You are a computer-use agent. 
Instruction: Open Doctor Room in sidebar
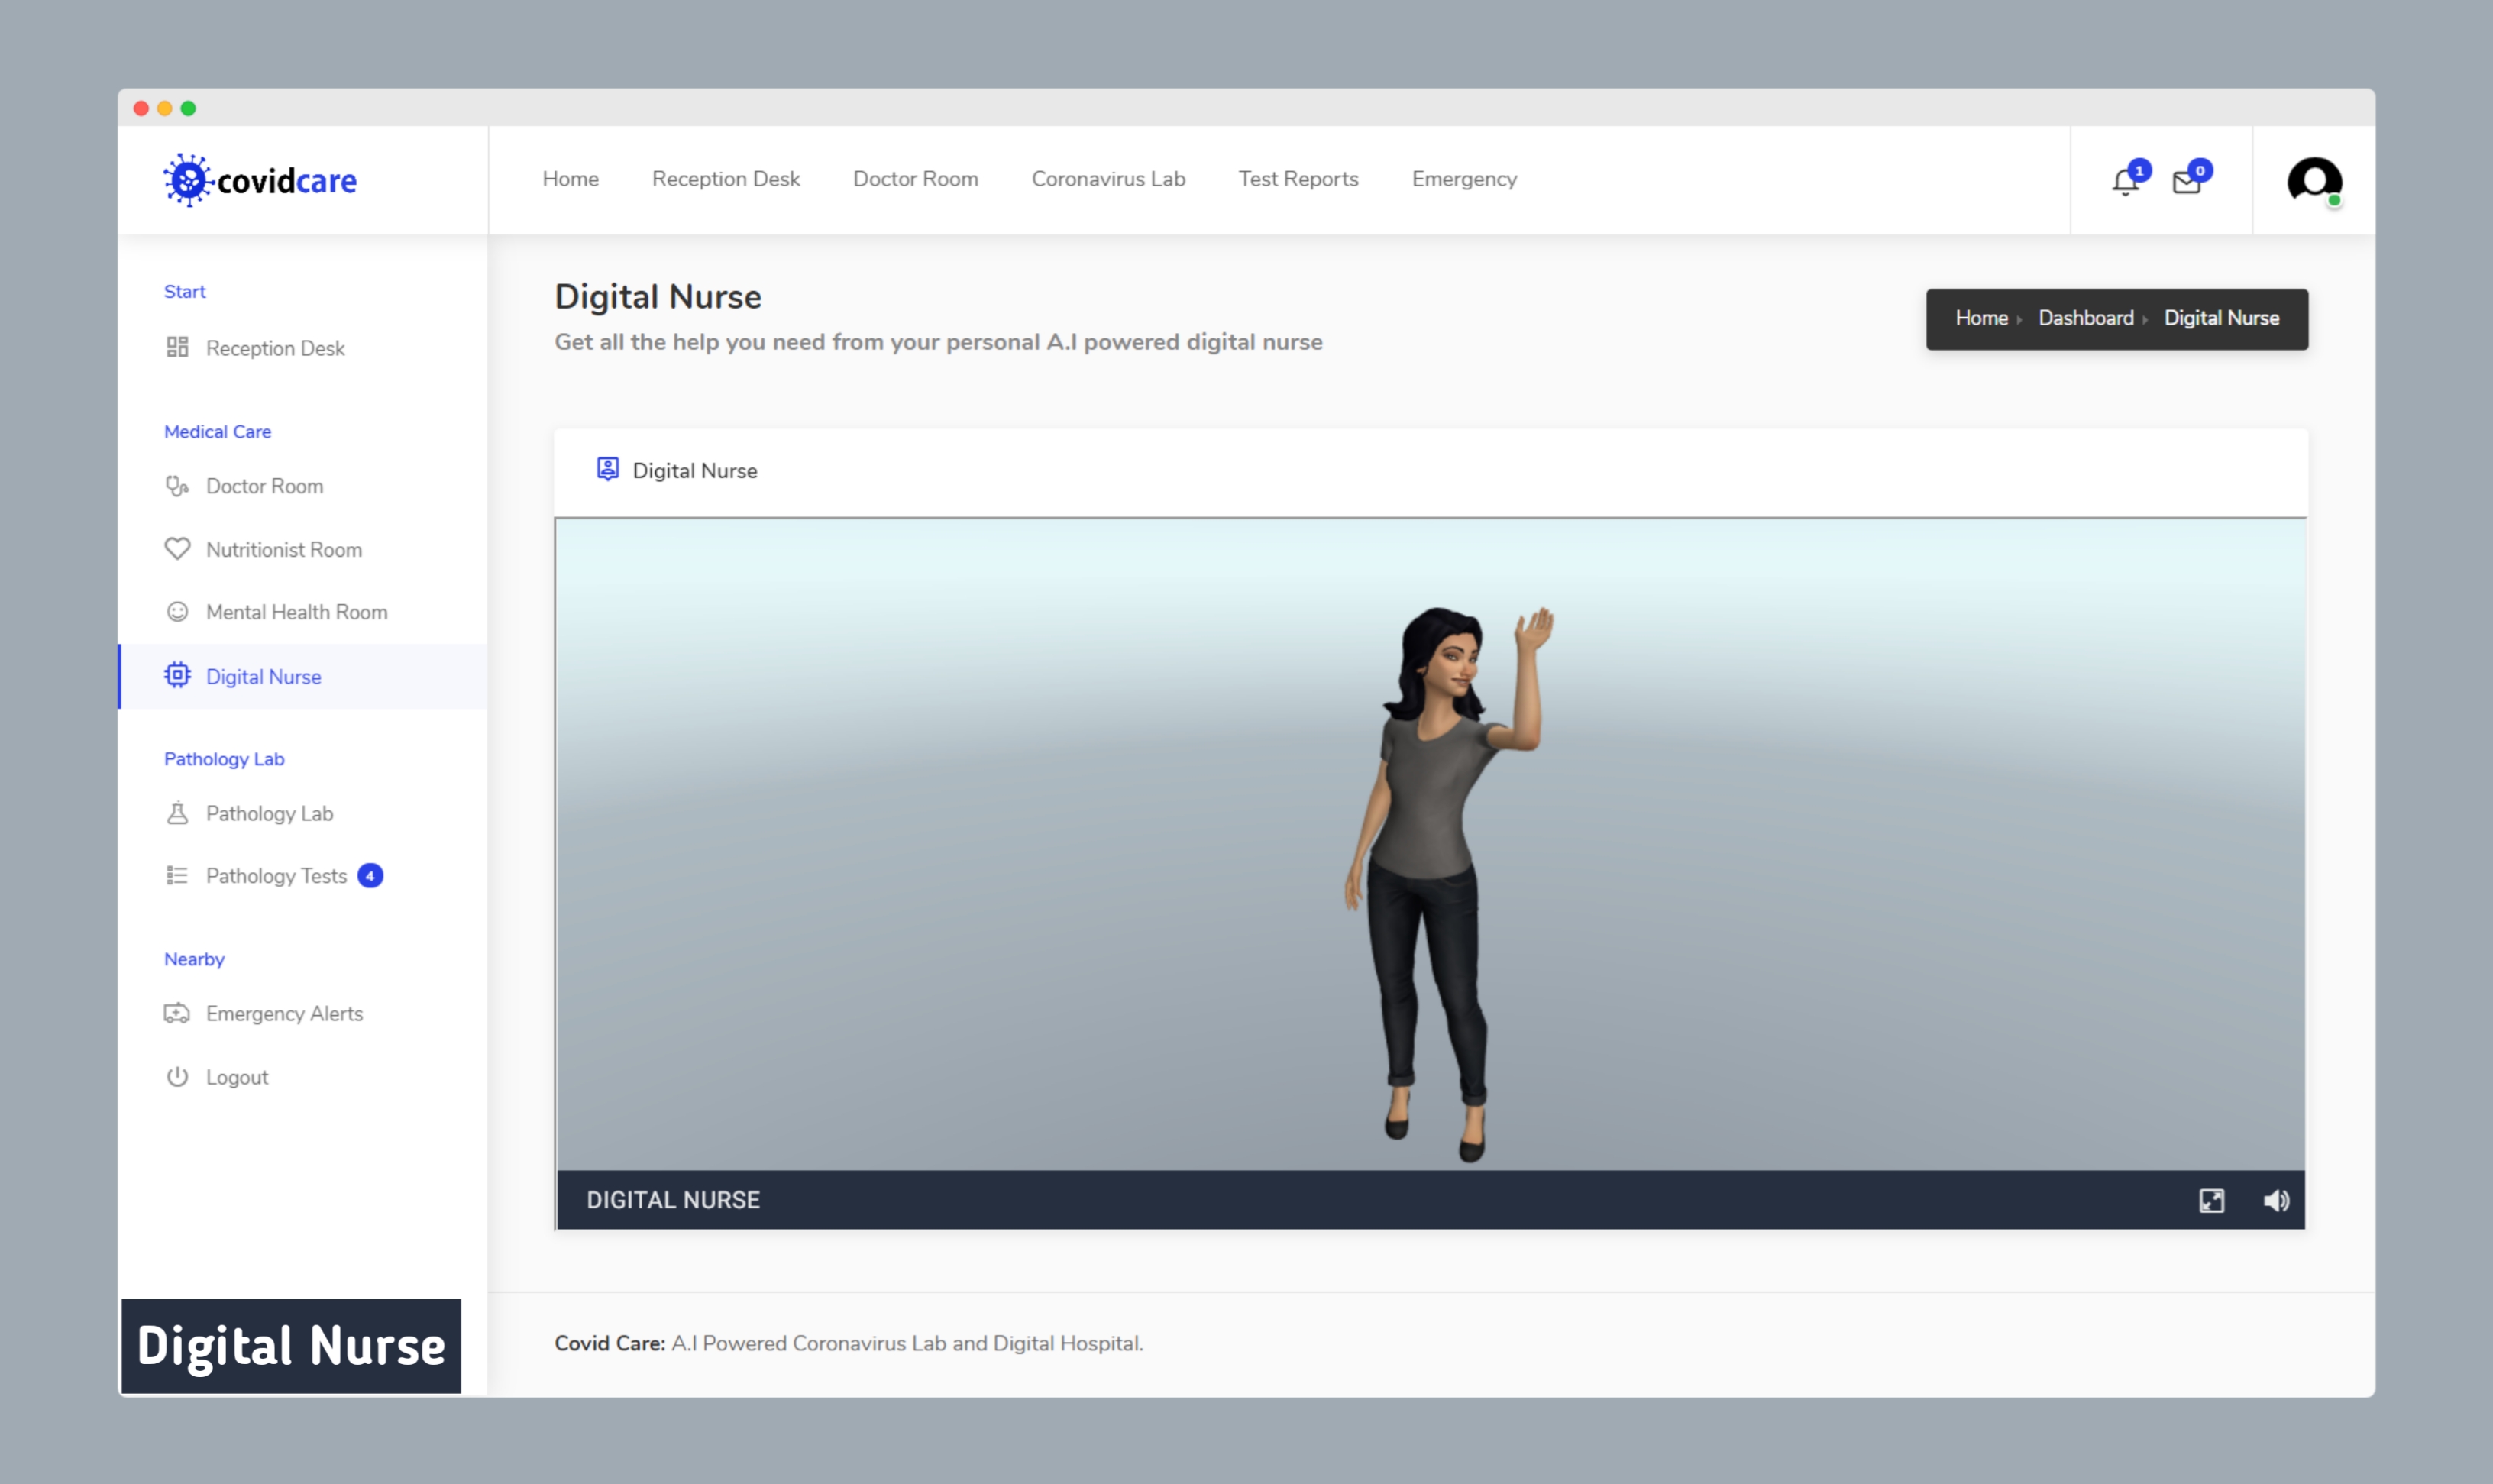(x=264, y=486)
